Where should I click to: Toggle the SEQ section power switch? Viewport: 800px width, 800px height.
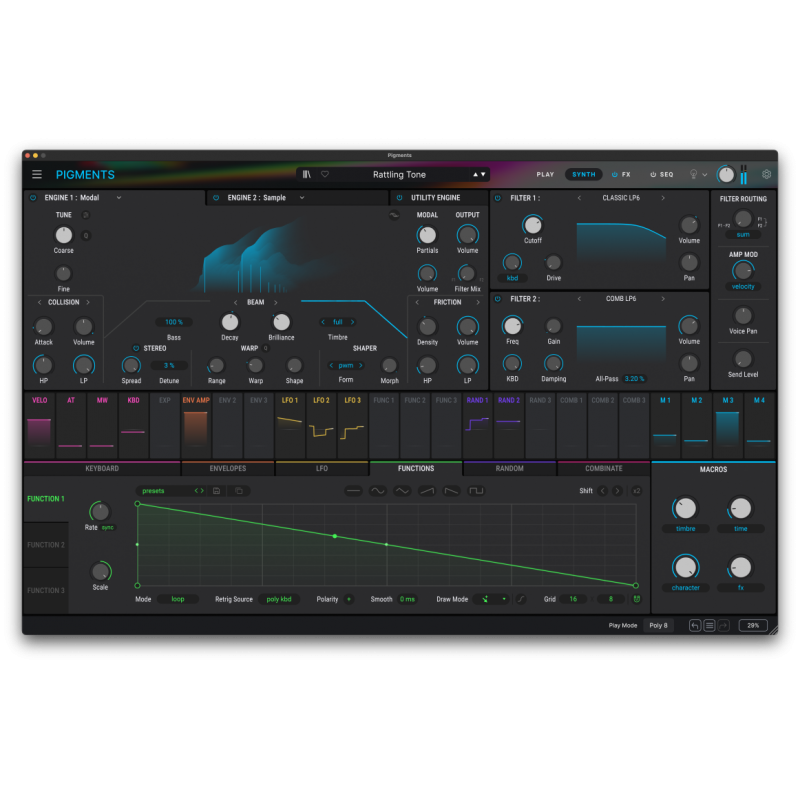(653, 173)
